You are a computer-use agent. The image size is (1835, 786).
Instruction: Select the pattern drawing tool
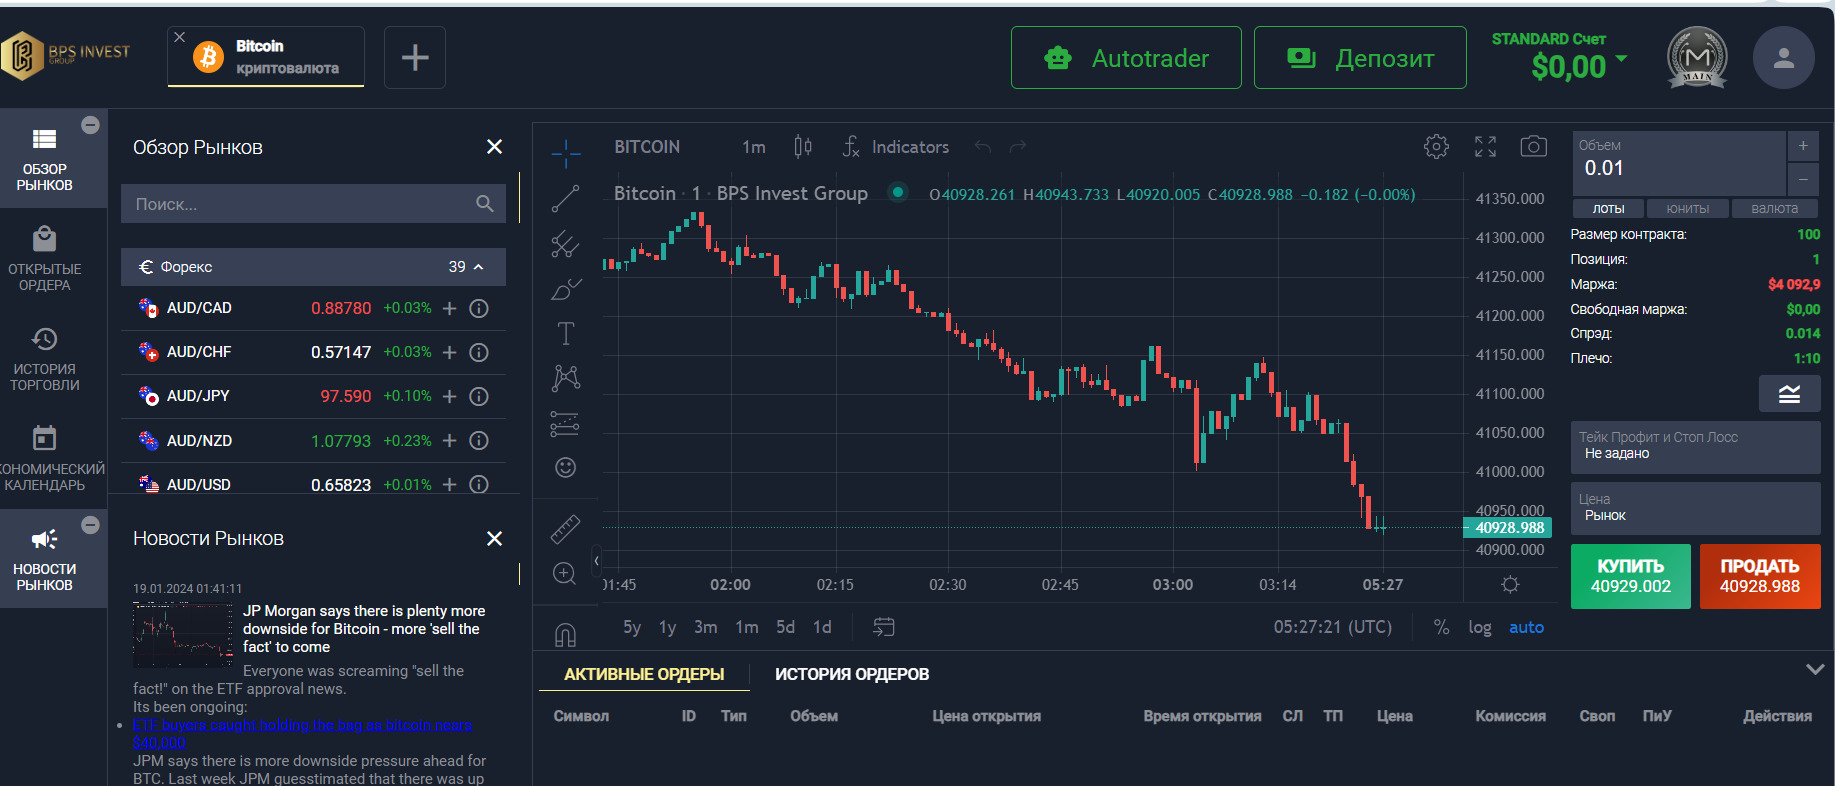click(x=565, y=378)
